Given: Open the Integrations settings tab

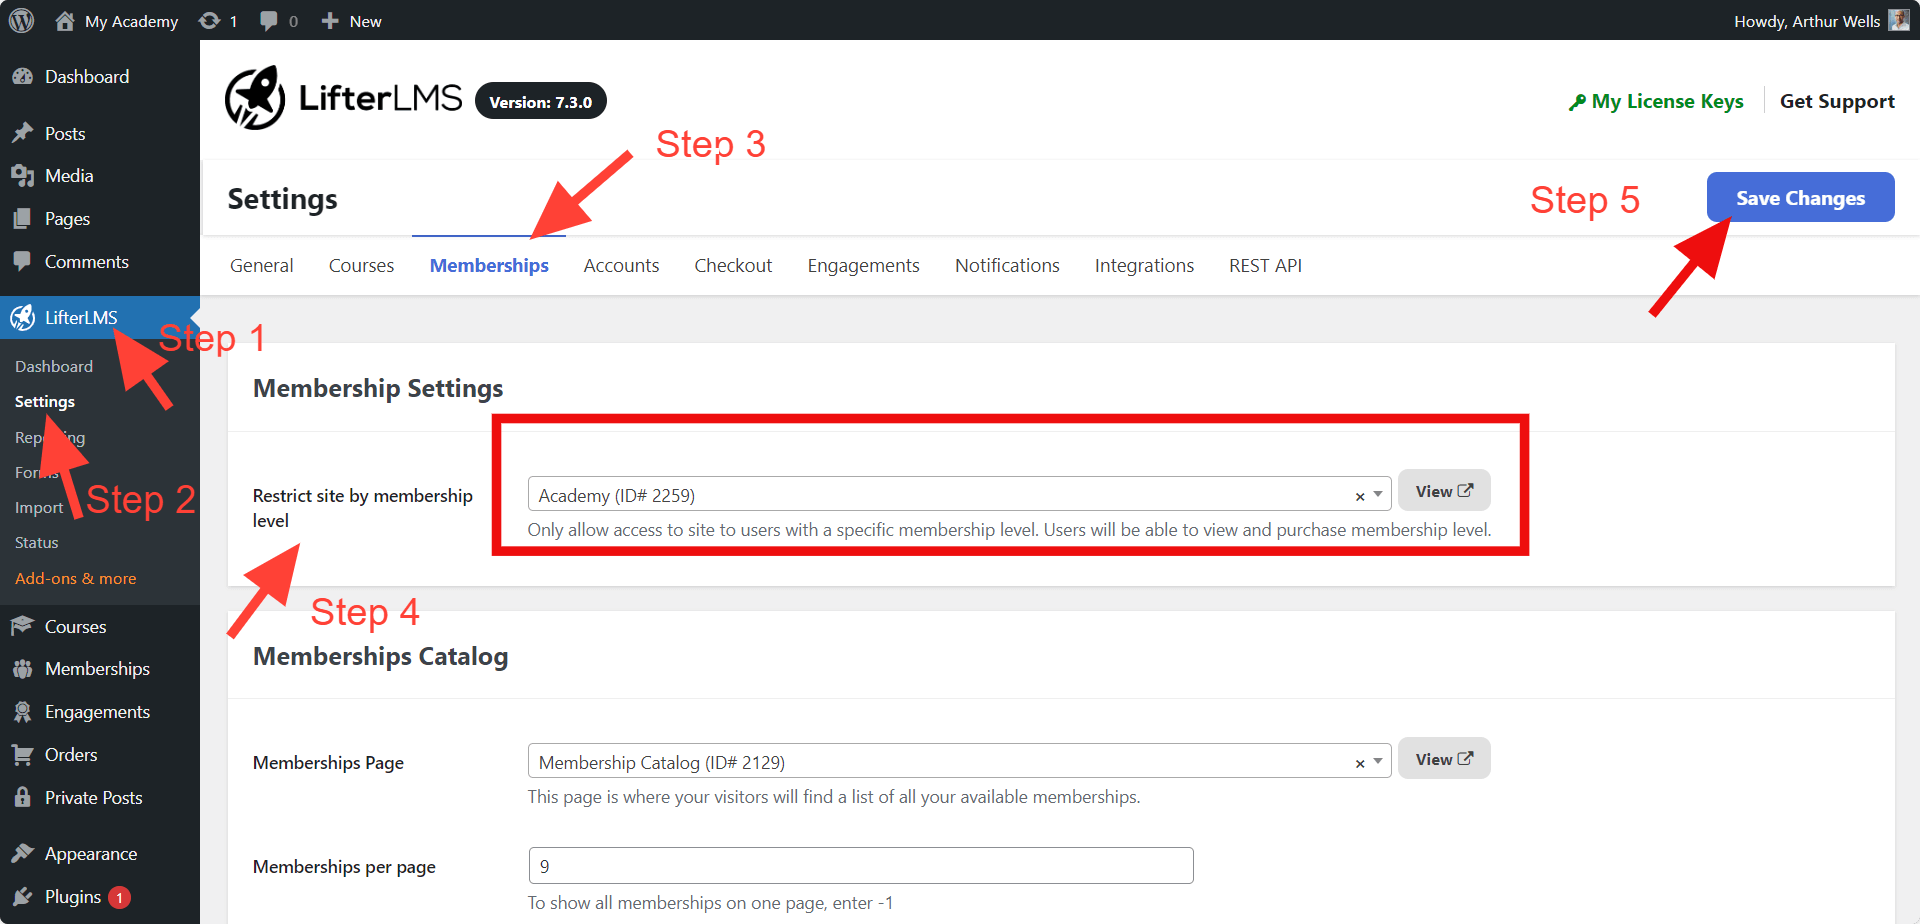Looking at the screenshot, I should click(1144, 266).
